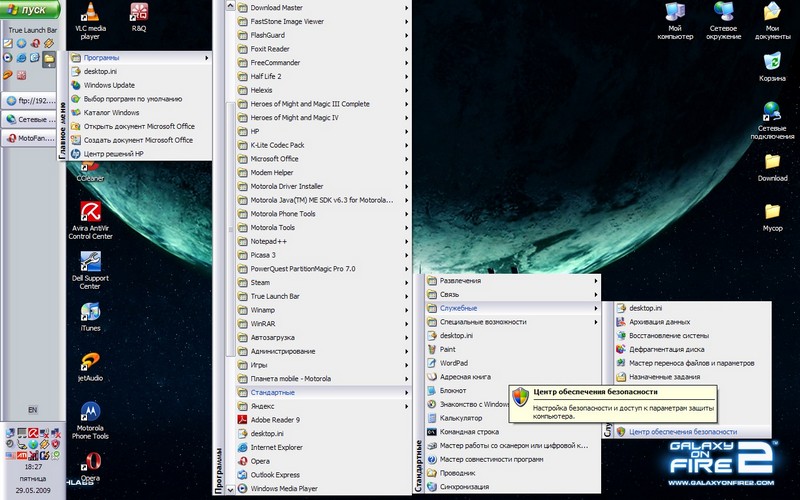Screen dimensions: 800x500
Task: Launch Opera from Программы menu
Action: [323, 461]
